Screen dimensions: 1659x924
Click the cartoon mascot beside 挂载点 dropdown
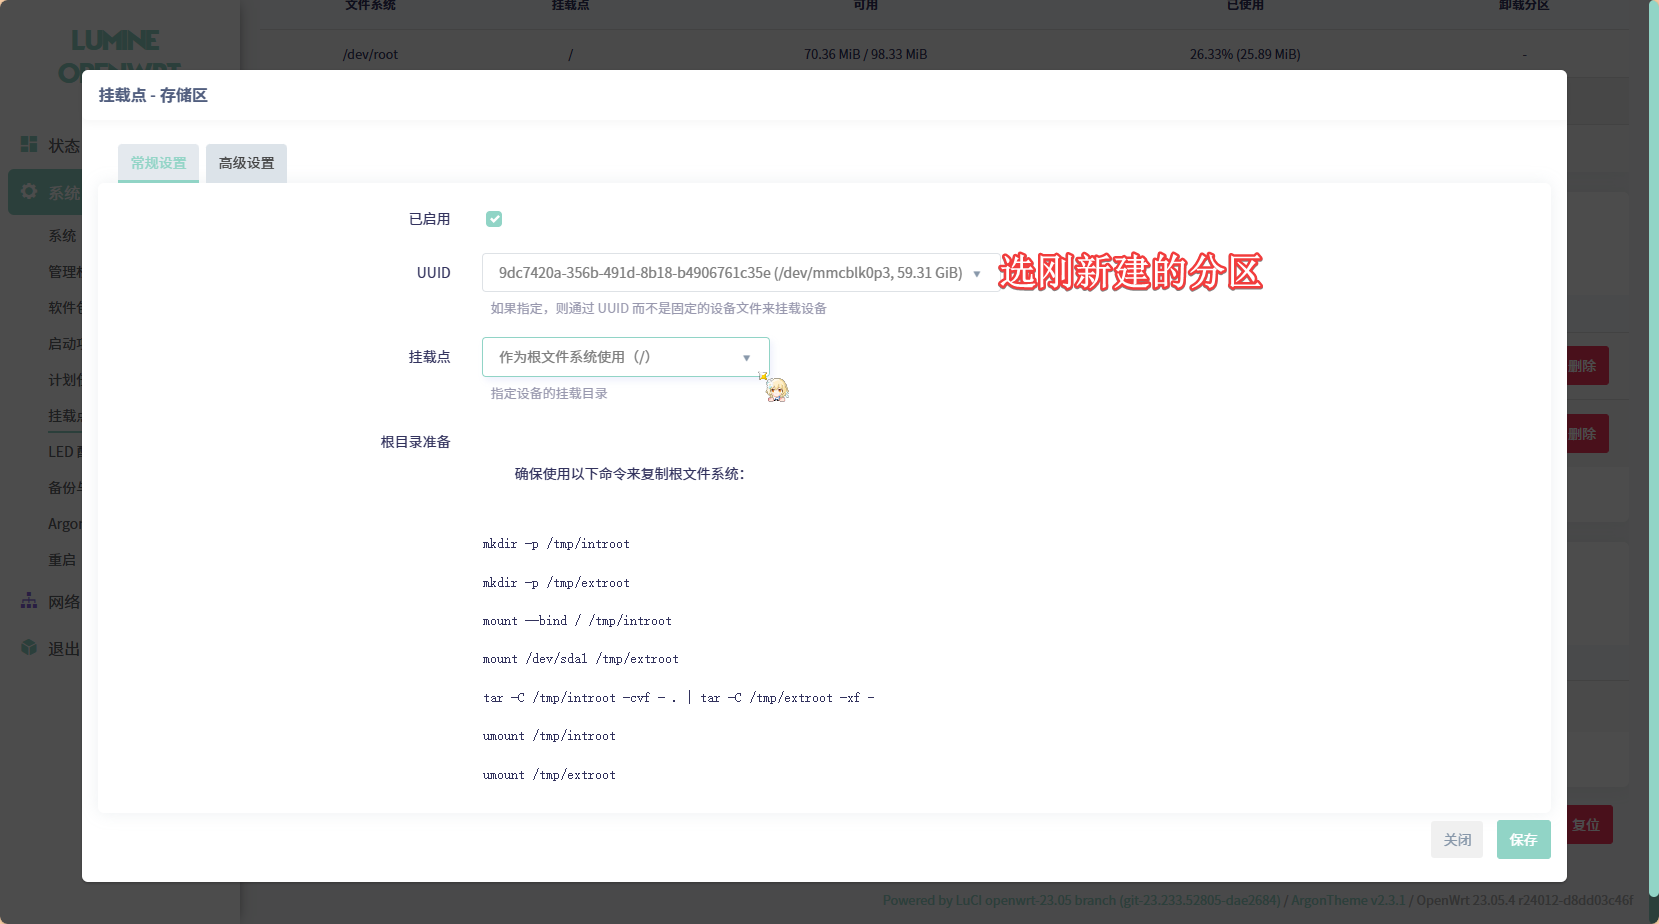[x=776, y=388]
